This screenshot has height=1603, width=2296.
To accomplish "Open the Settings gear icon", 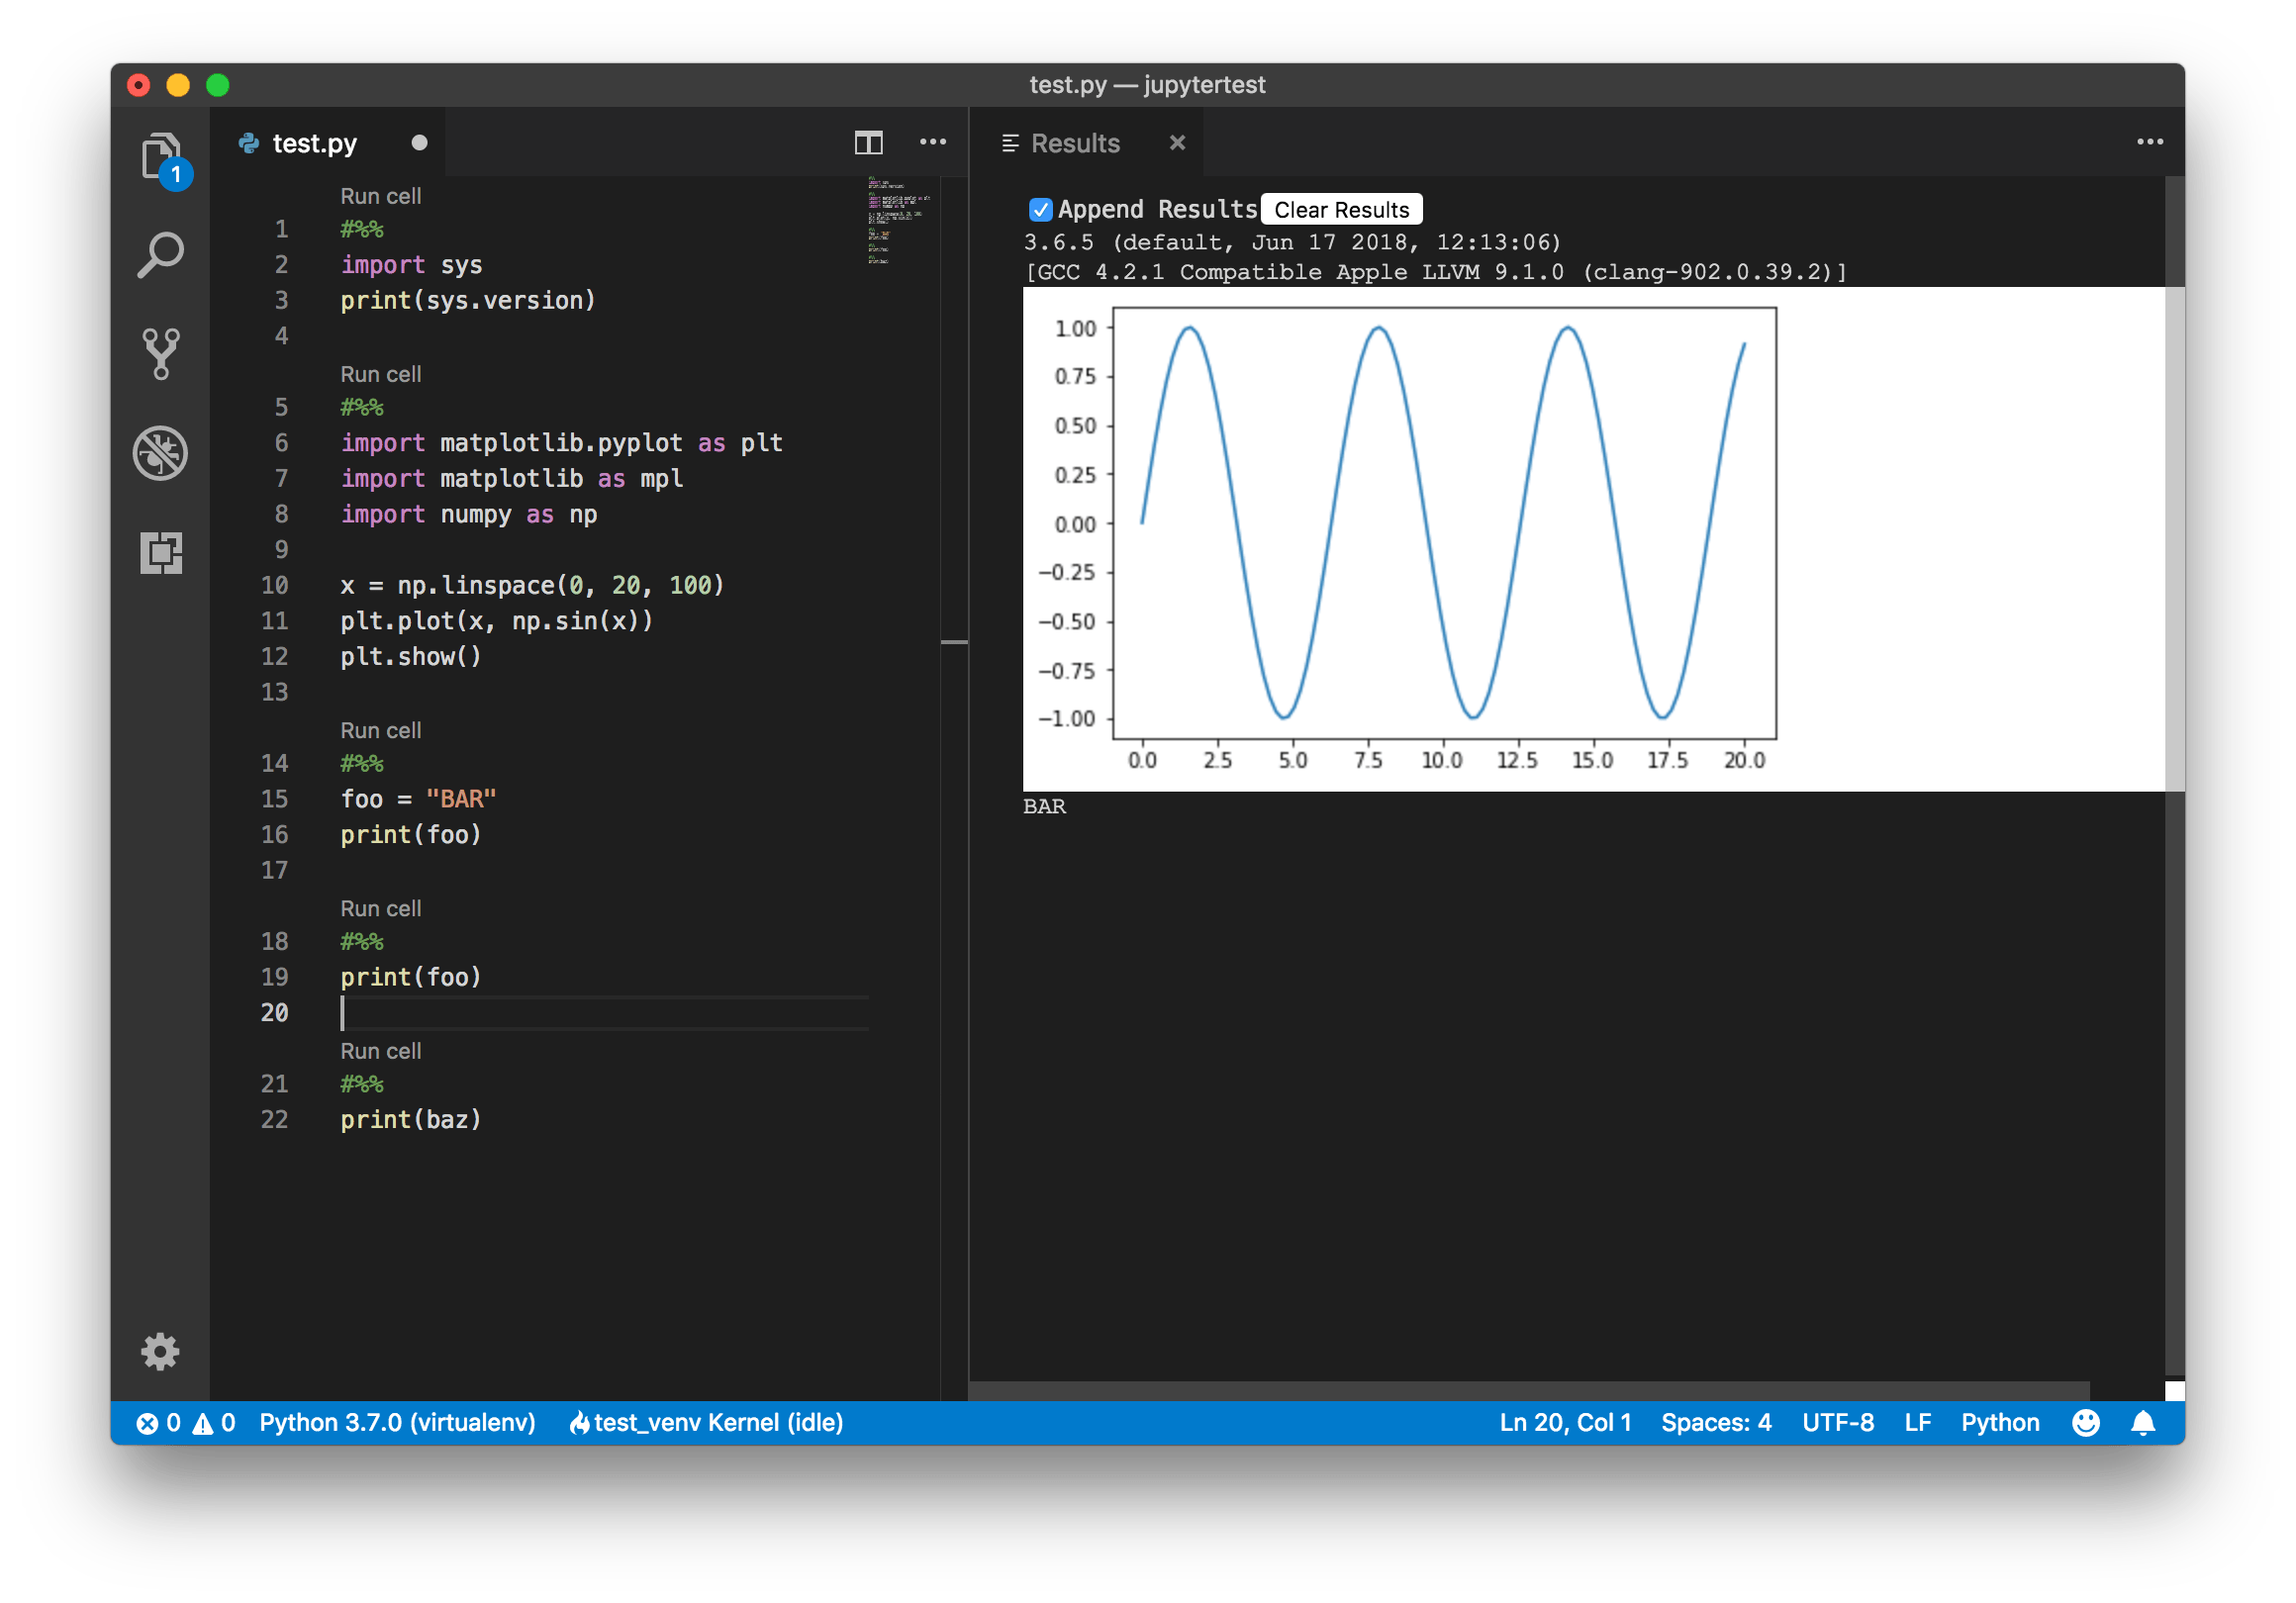I will point(160,1352).
